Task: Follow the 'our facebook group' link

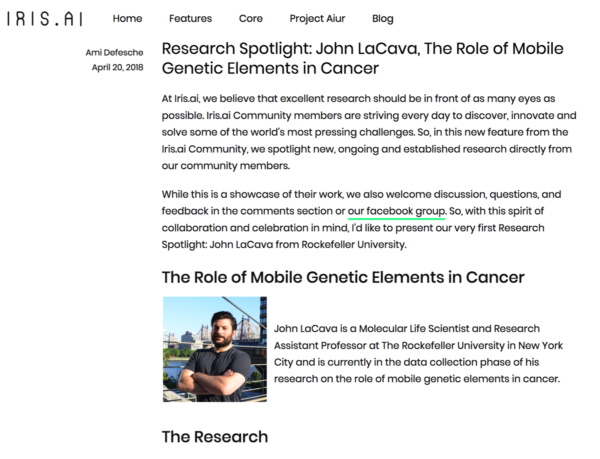Action: tap(396, 212)
